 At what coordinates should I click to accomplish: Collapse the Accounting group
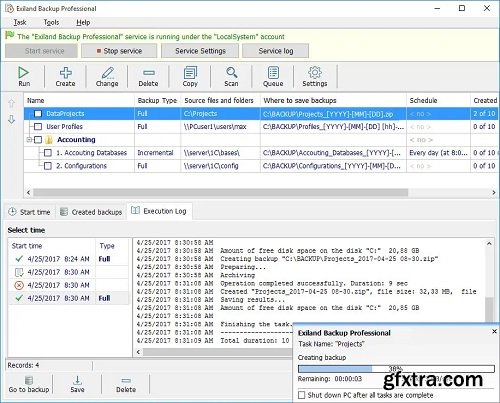pos(29,140)
